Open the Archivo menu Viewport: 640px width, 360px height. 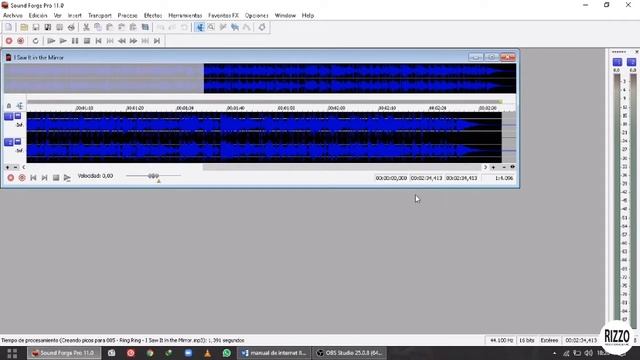[x=13, y=16]
